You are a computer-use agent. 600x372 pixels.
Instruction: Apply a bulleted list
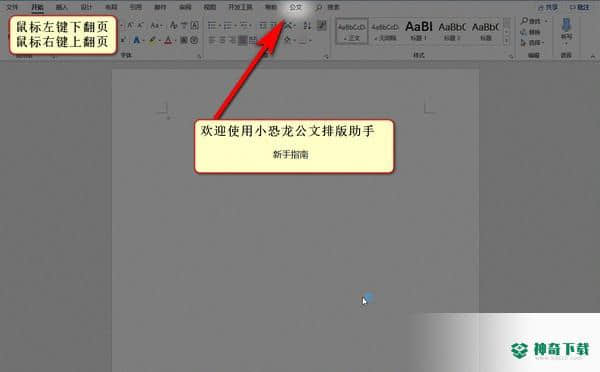click(212, 26)
